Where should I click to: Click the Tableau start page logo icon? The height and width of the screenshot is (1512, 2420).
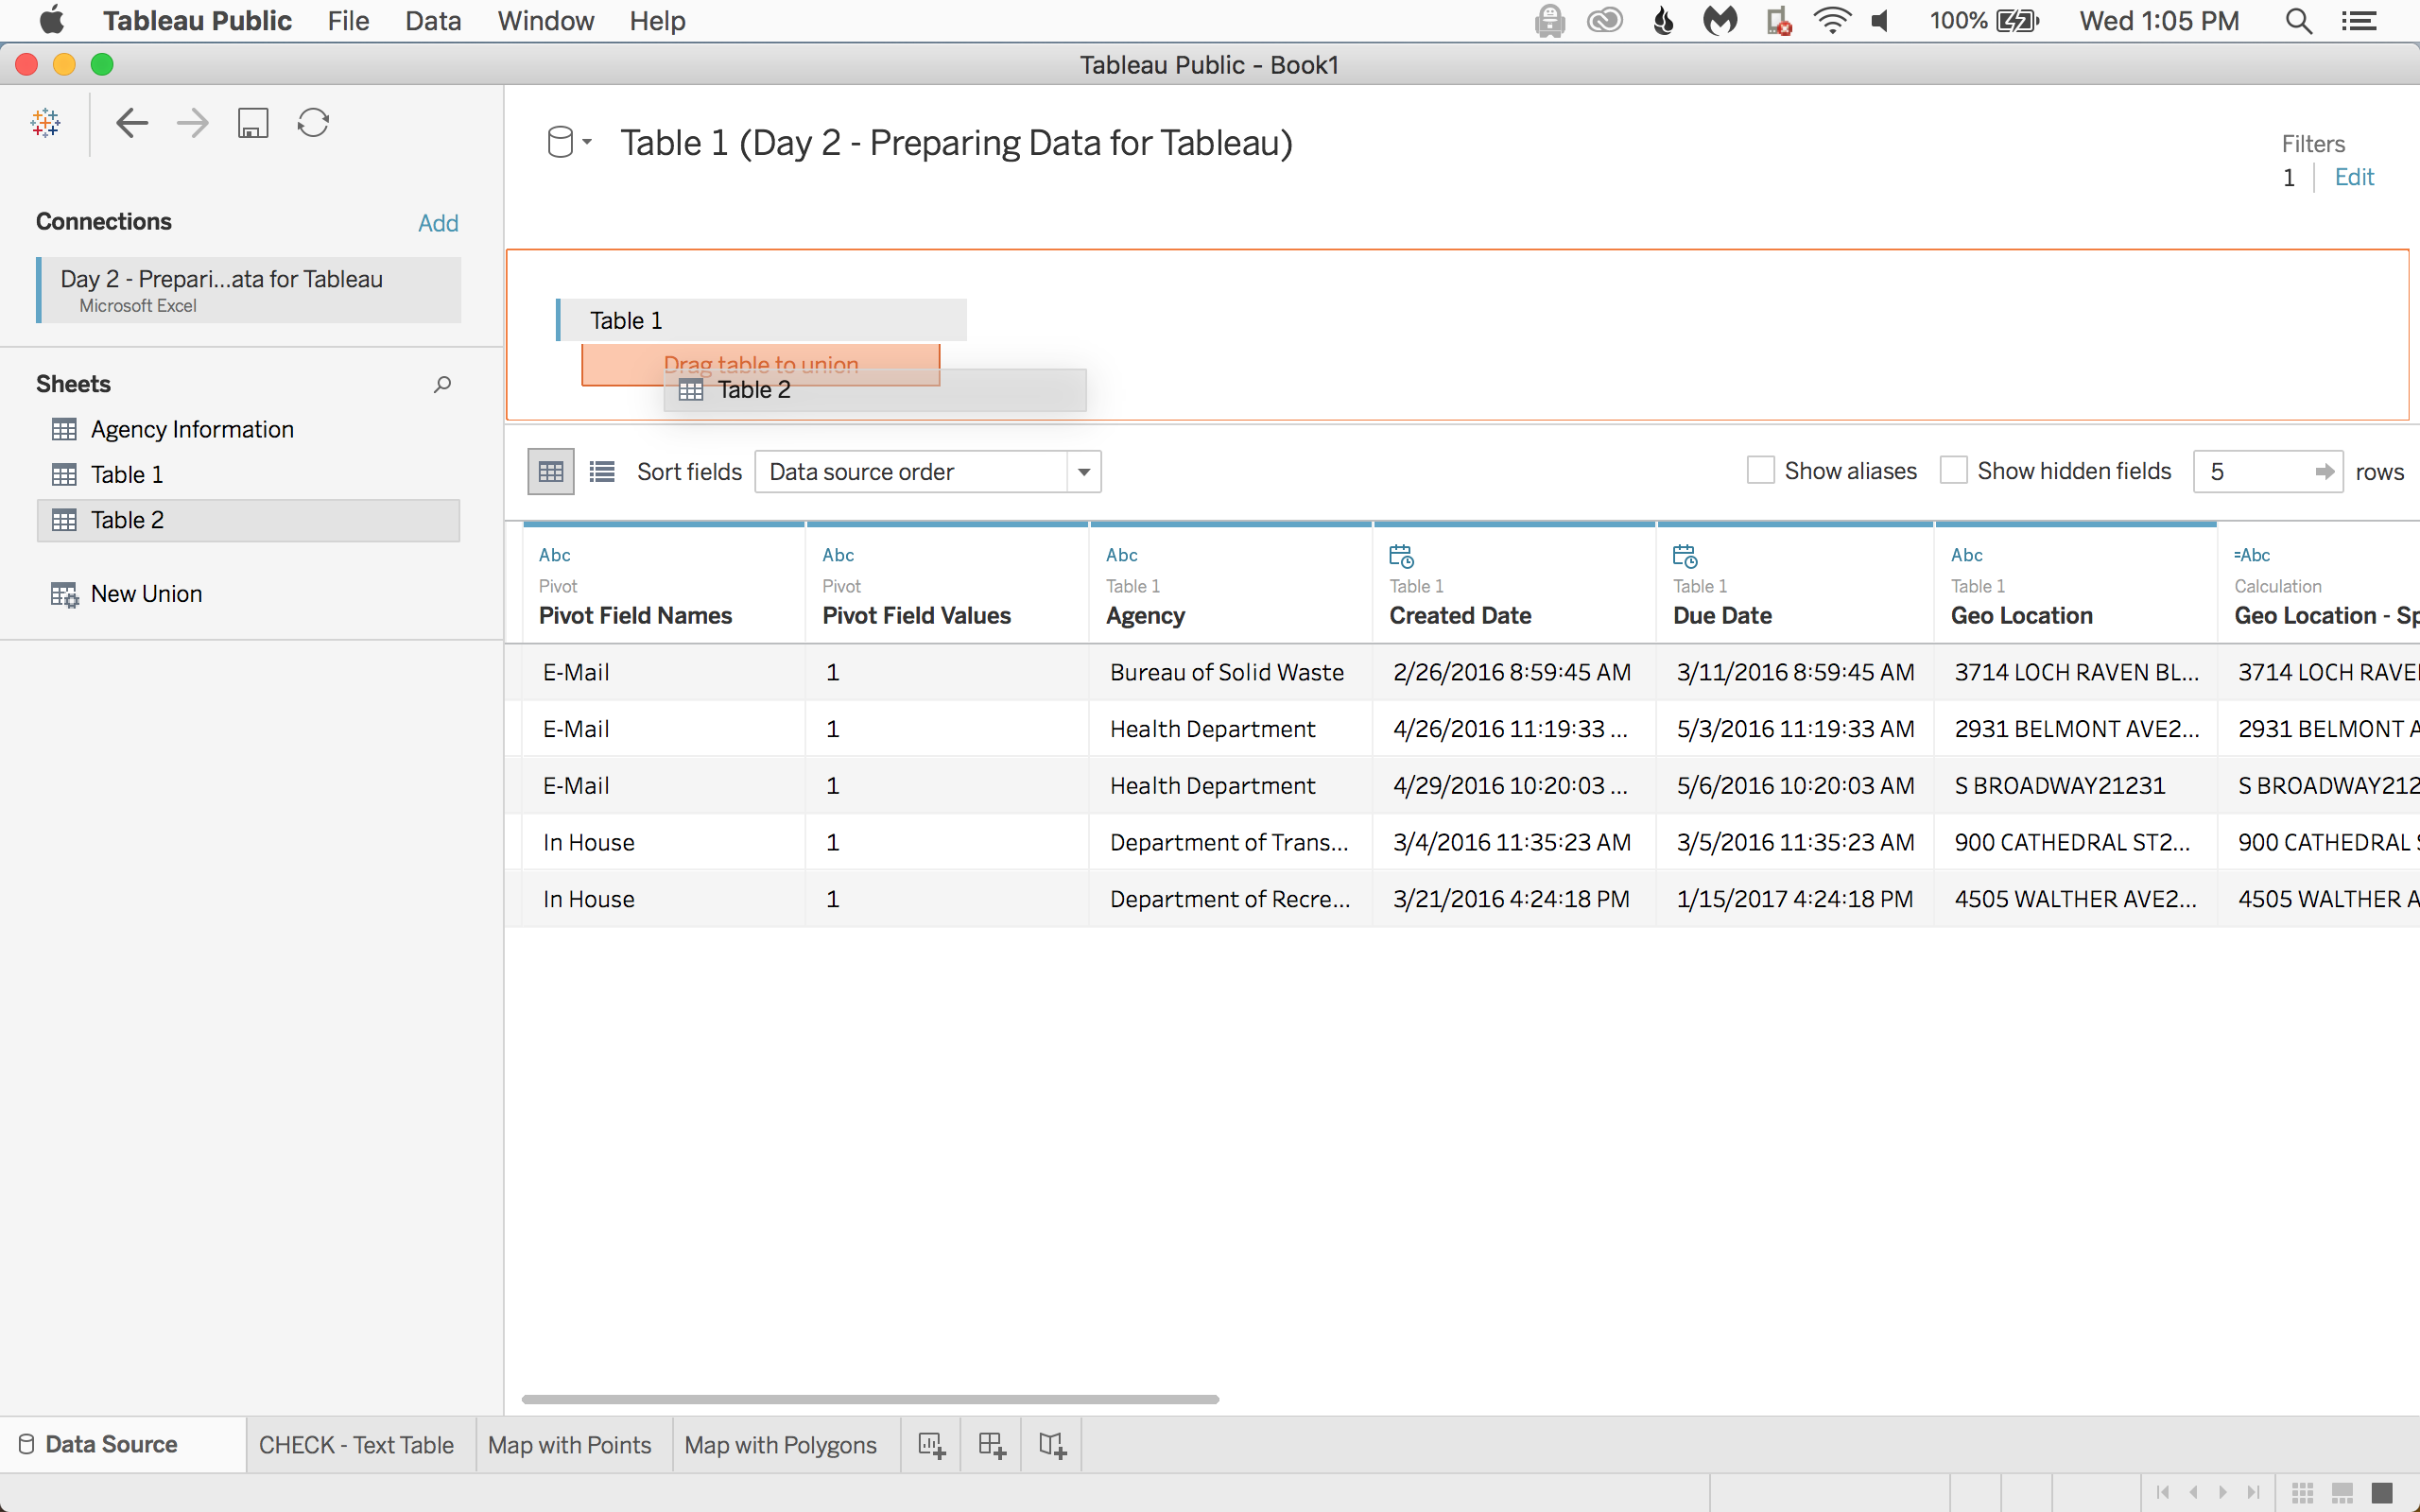click(x=46, y=123)
